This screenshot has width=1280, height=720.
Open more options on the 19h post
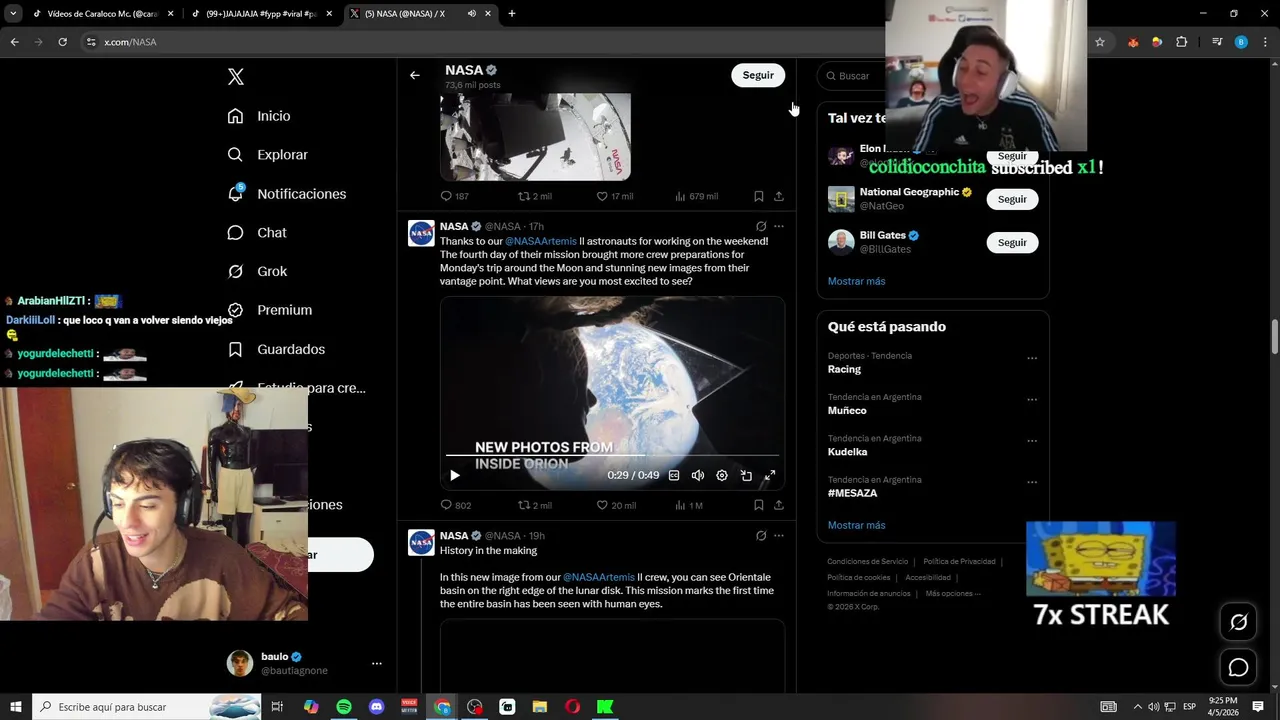click(779, 536)
